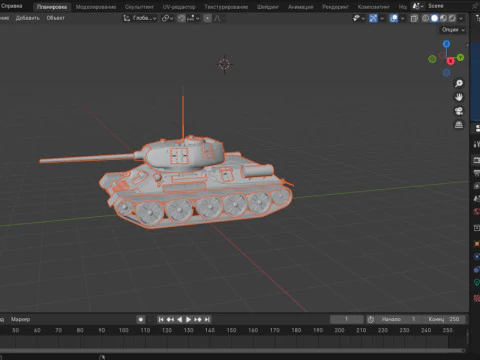Click the Scene name field
Screen dimensions: 480x360
[448, 6]
